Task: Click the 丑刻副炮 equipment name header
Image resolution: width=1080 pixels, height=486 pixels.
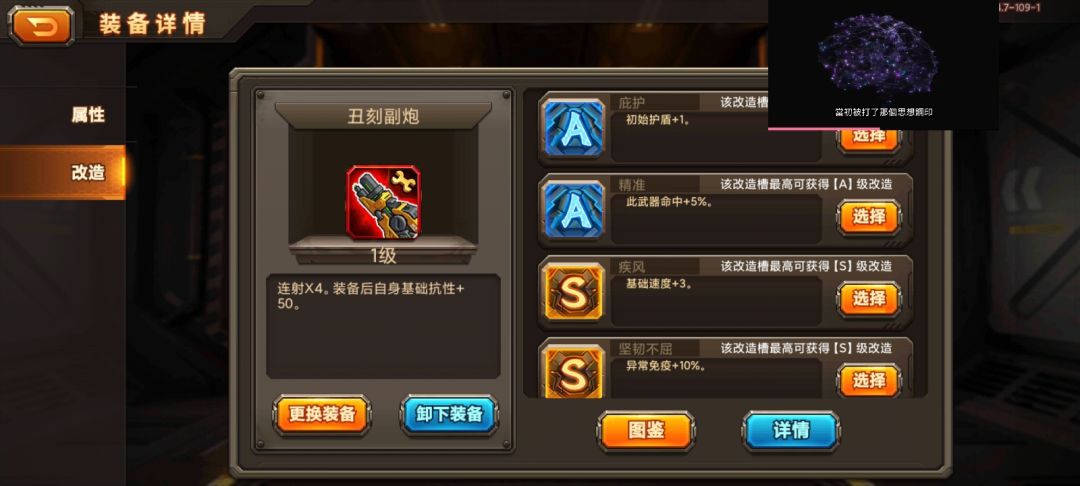Action: click(x=383, y=116)
